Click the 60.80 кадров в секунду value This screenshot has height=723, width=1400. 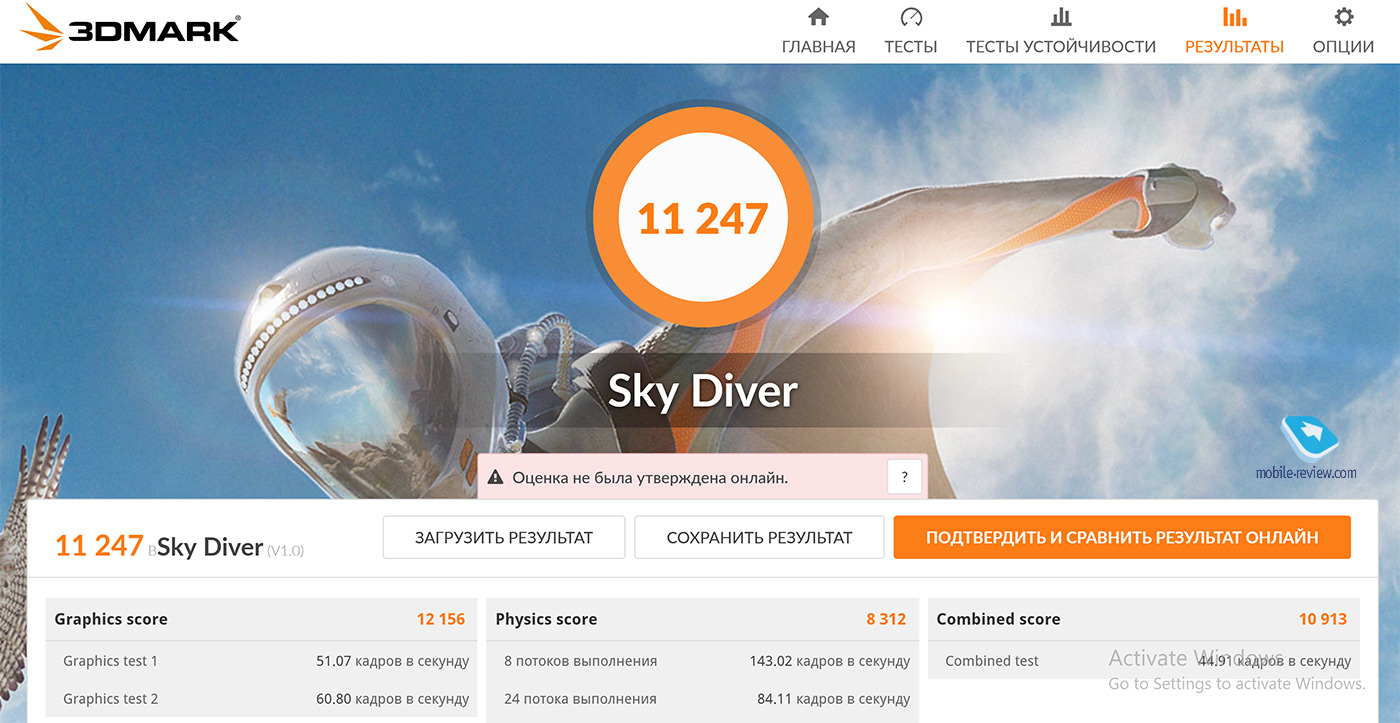(392, 699)
